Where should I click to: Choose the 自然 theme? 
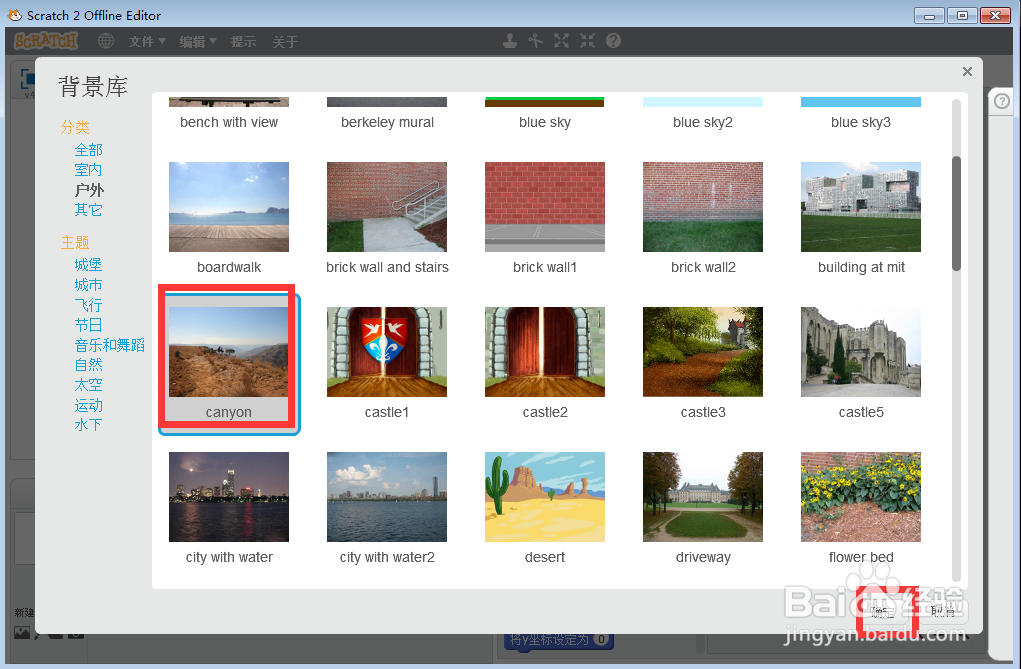point(89,365)
